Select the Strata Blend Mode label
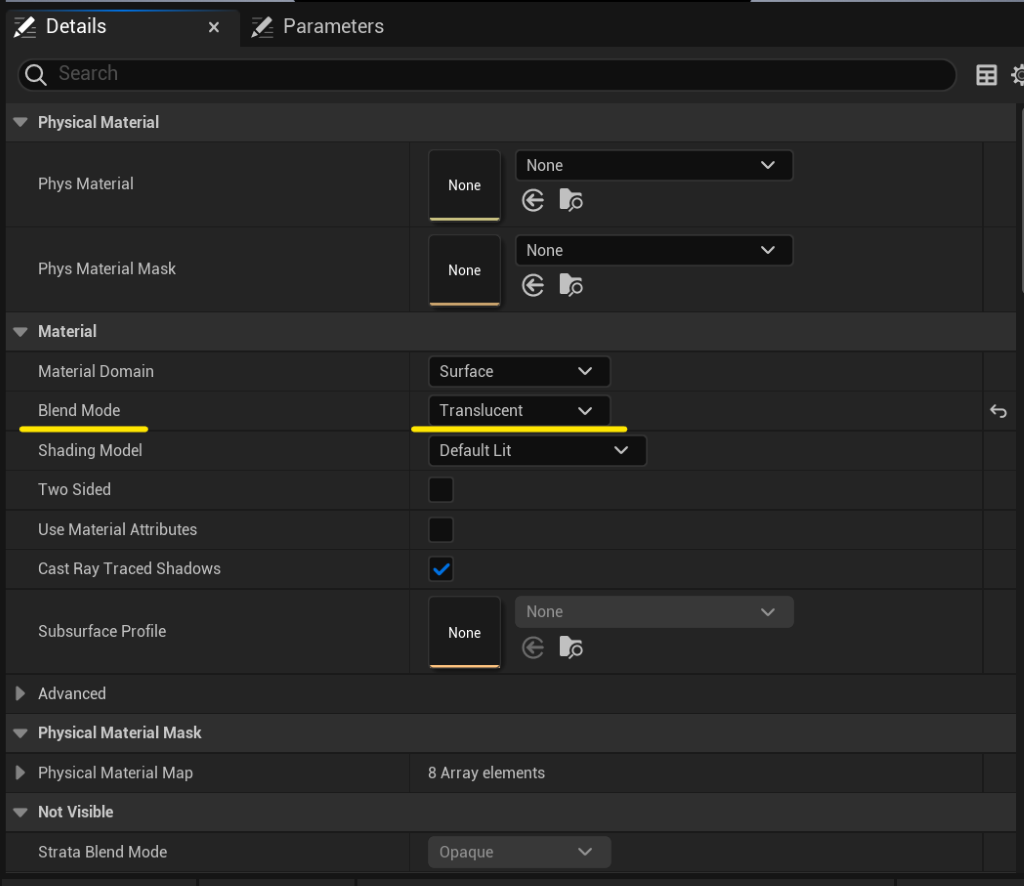The height and width of the screenshot is (886, 1024). click(103, 852)
